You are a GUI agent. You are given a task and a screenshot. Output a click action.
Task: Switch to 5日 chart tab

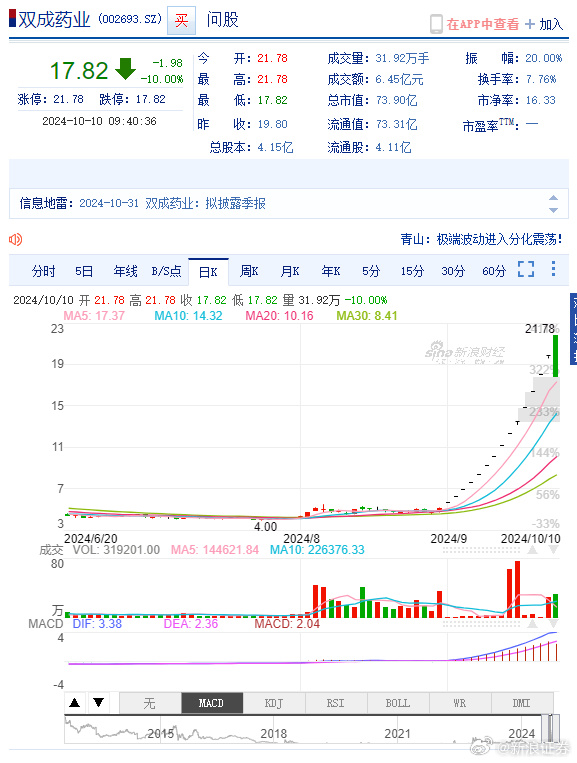pyautogui.click(x=84, y=271)
